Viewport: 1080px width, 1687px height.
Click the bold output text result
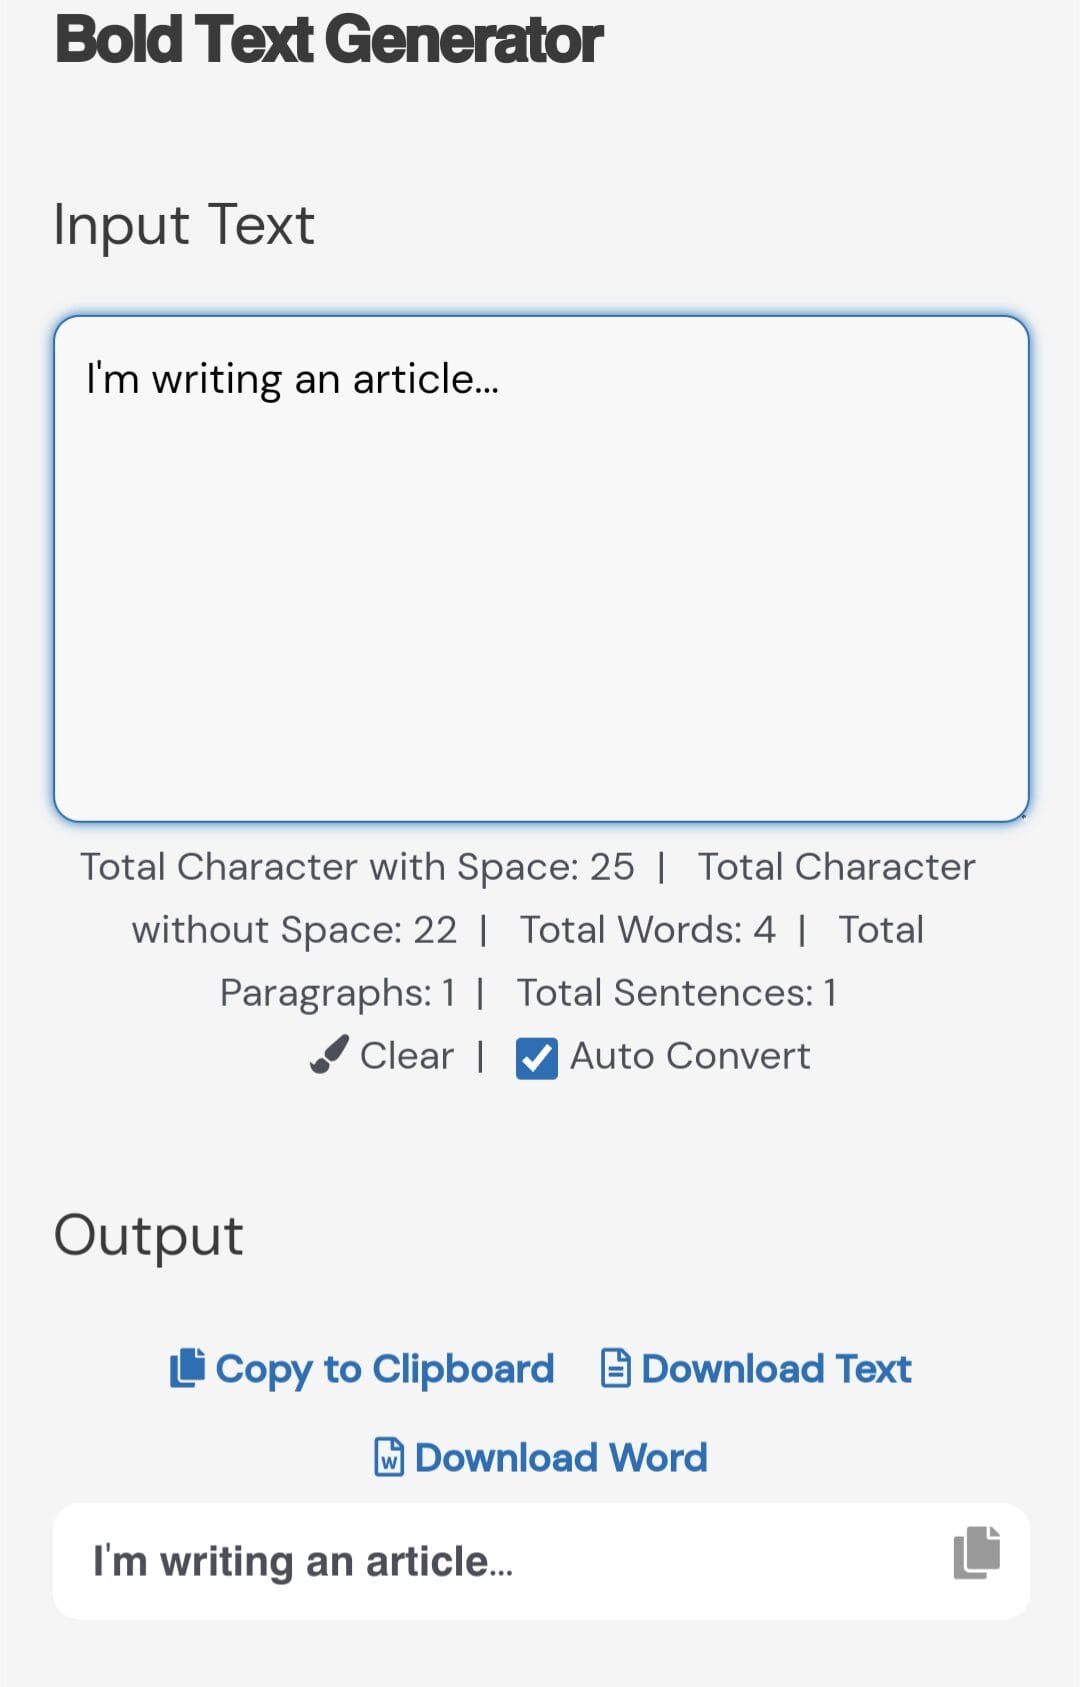tap(303, 1562)
